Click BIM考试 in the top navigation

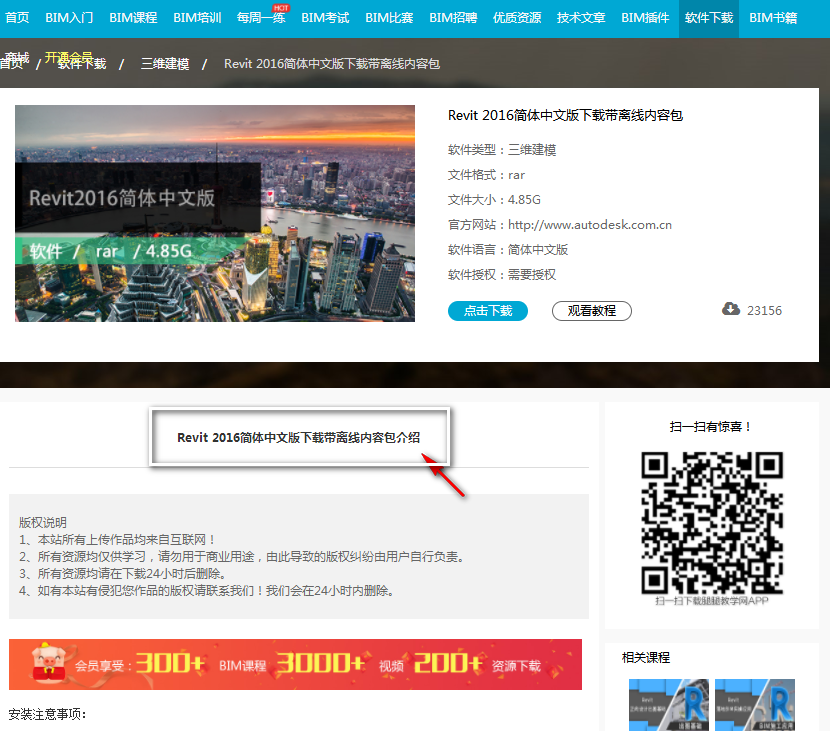326,18
